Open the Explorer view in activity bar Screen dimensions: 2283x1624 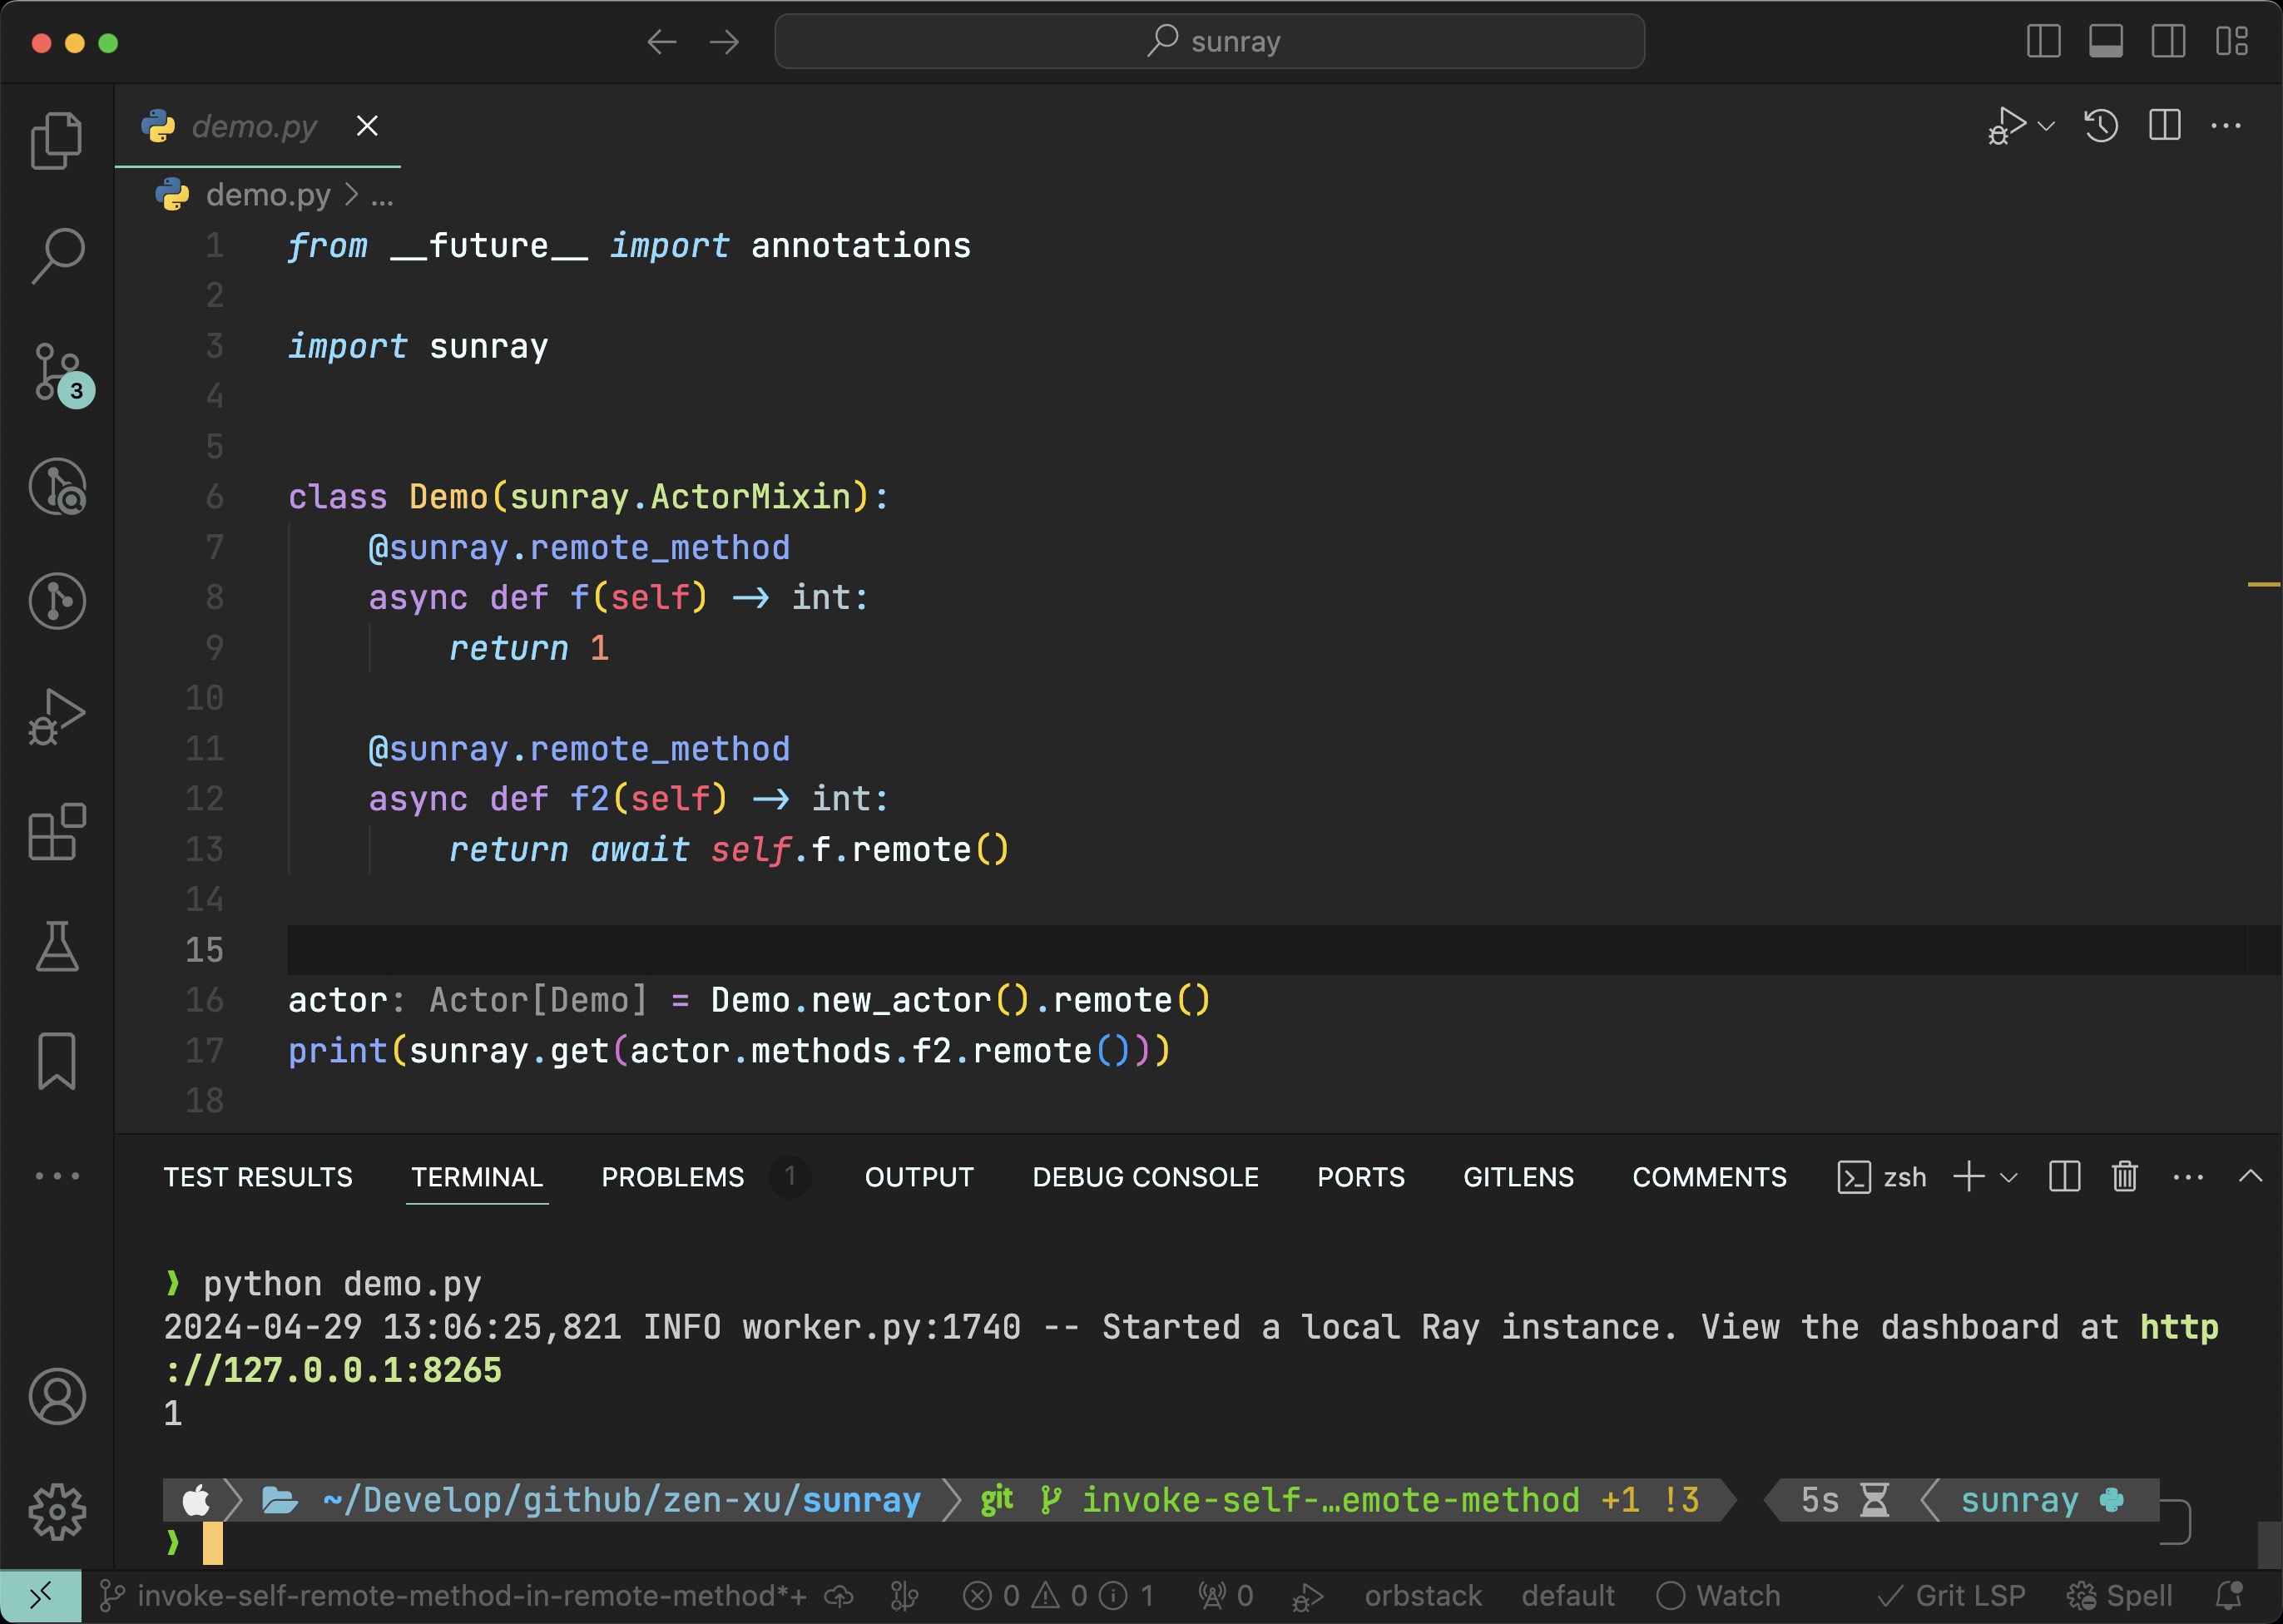click(56, 140)
